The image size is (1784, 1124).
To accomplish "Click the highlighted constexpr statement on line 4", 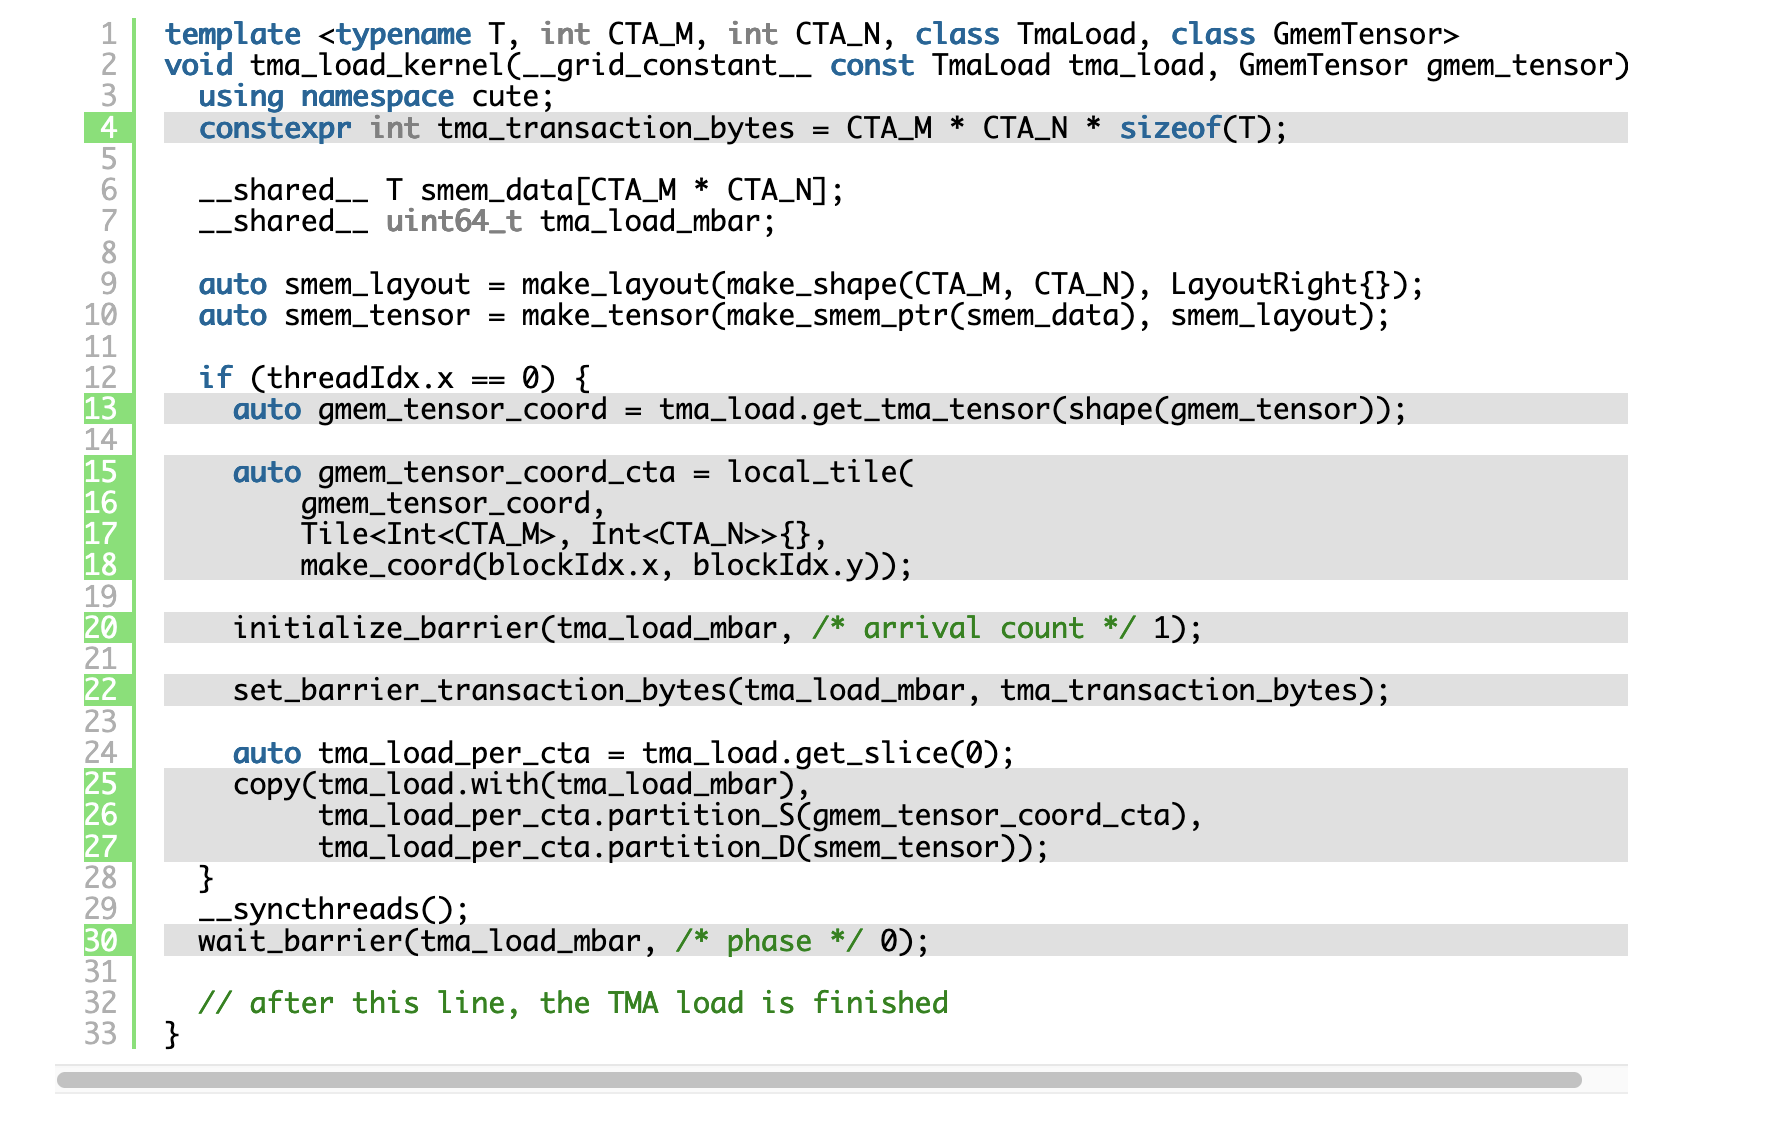I will click(600, 128).
